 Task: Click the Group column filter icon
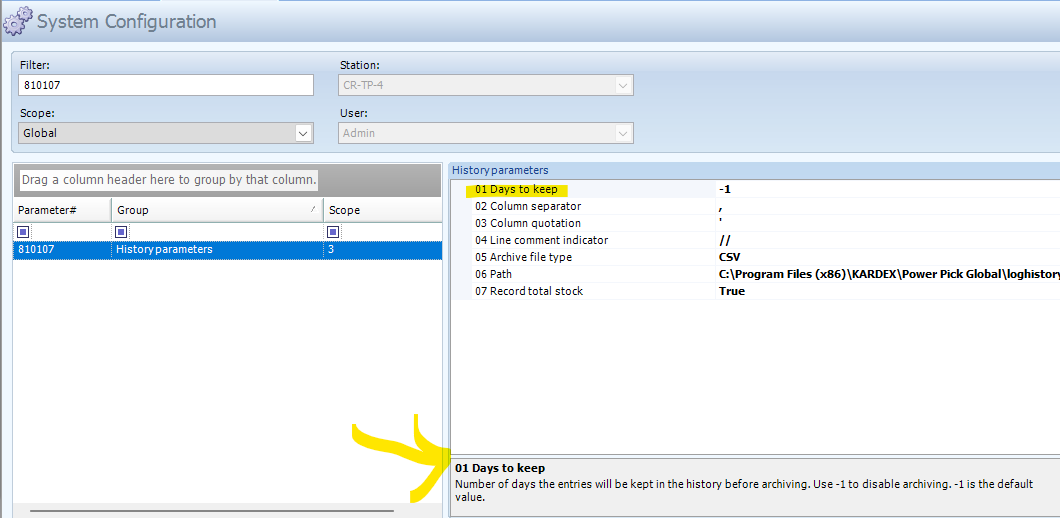[122, 232]
